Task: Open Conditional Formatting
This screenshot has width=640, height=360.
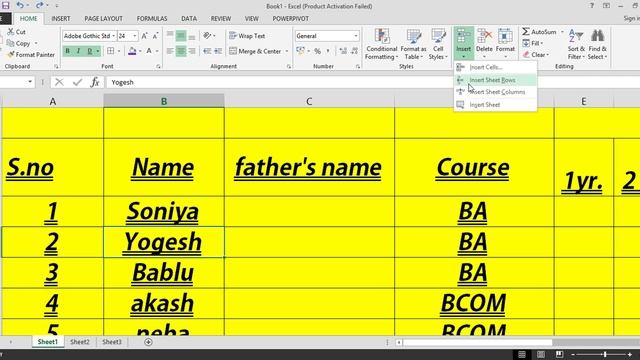Action: (382, 44)
